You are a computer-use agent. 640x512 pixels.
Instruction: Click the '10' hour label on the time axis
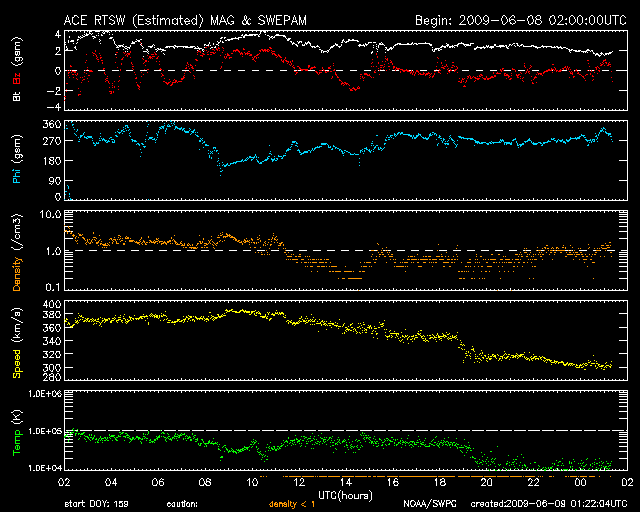(x=252, y=483)
